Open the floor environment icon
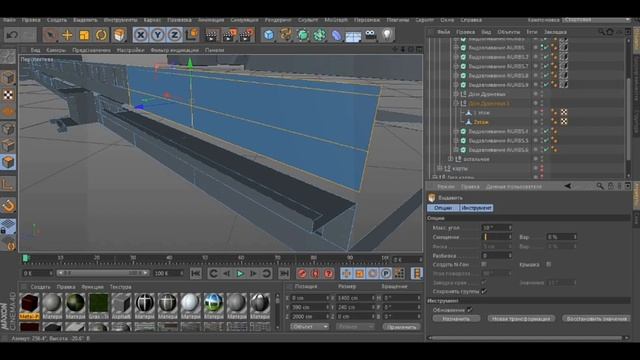 click(353, 36)
